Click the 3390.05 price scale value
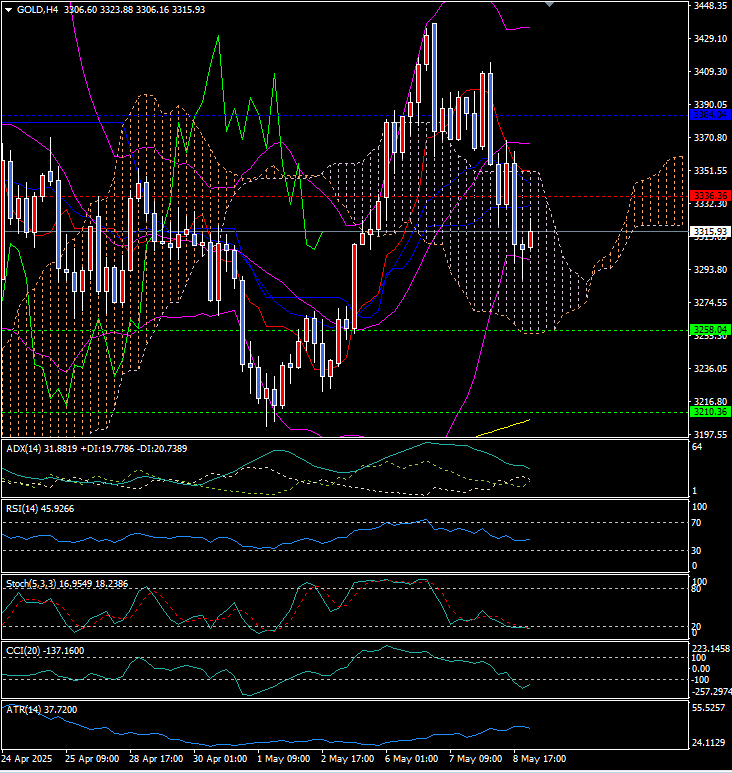This screenshot has width=732, height=773. coord(710,105)
